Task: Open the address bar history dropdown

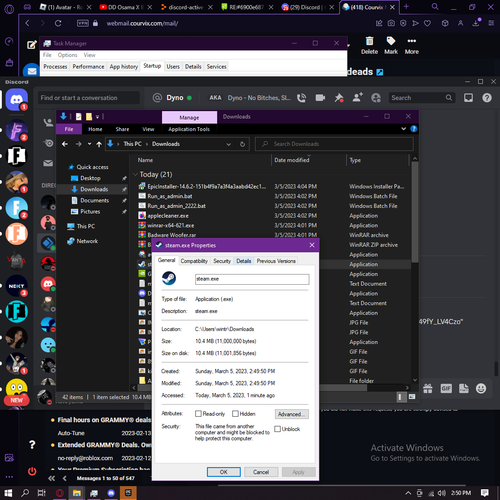Action: coord(229,144)
